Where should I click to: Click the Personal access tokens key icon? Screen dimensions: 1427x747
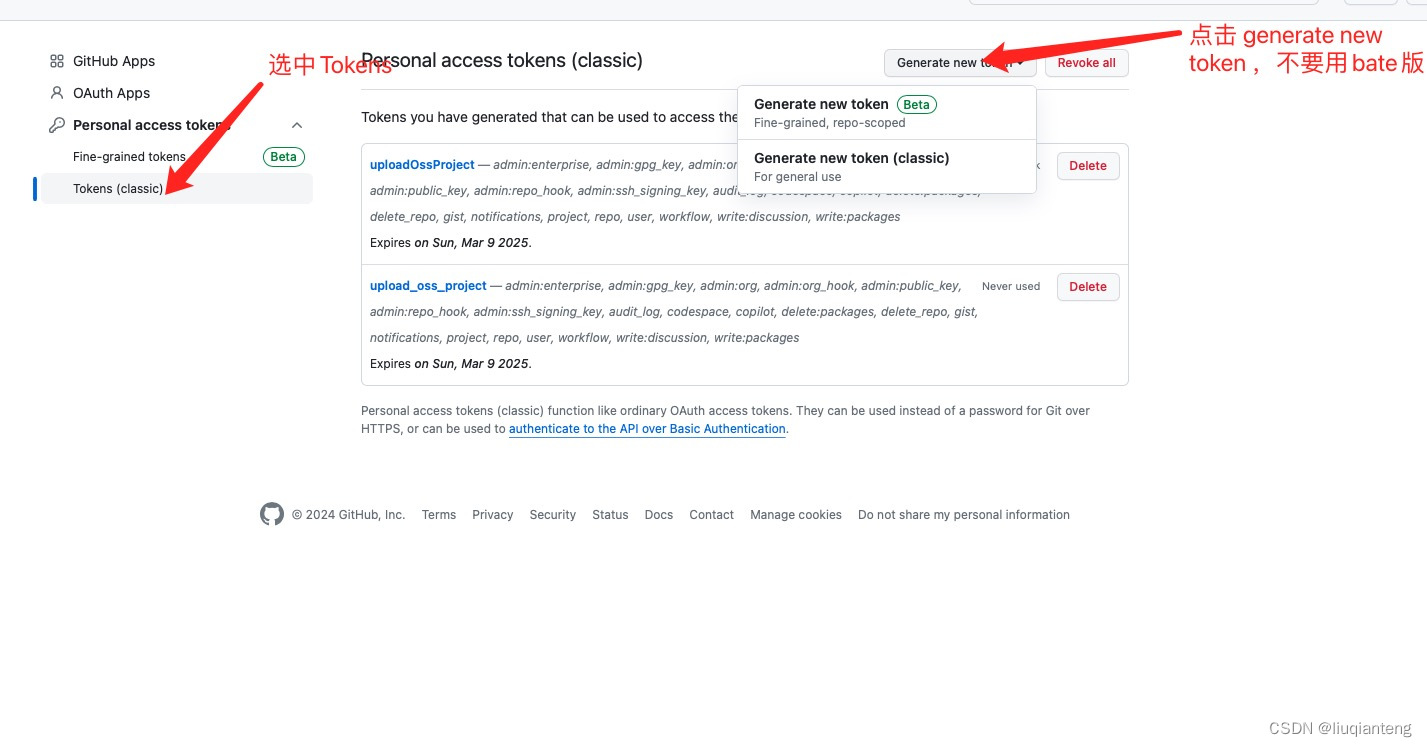point(57,125)
